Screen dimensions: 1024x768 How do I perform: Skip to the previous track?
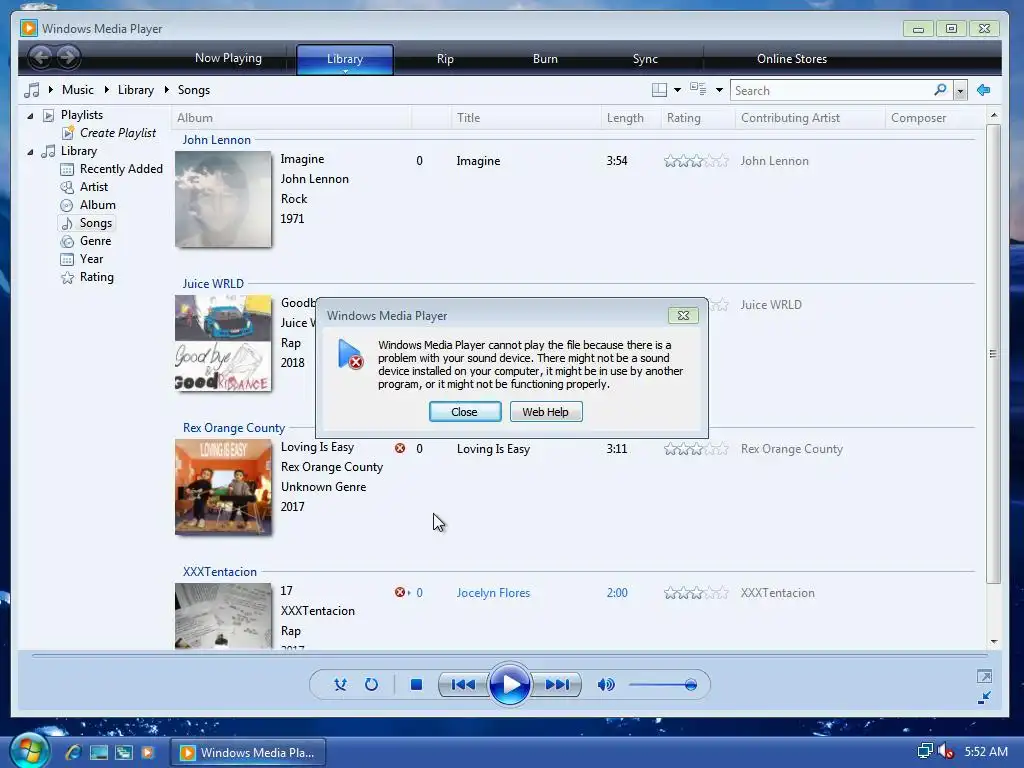pos(463,684)
